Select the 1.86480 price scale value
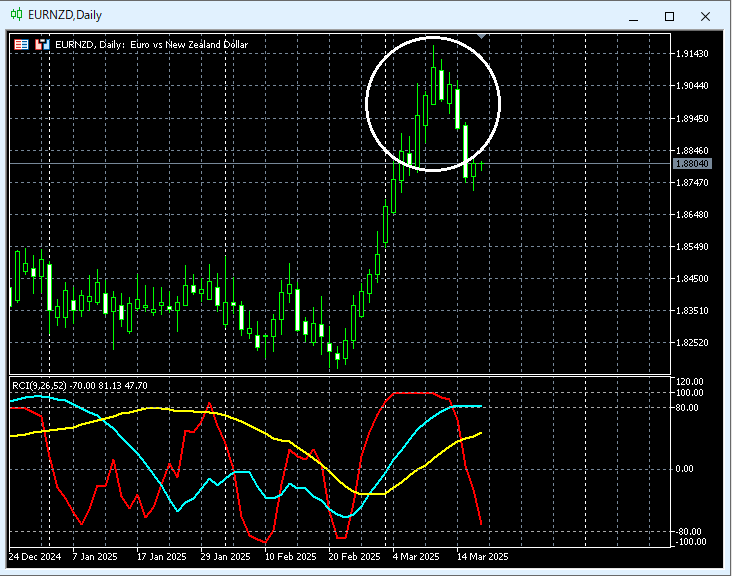This screenshot has width=733, height=576. pyautogui.click(x=692, y=215)
